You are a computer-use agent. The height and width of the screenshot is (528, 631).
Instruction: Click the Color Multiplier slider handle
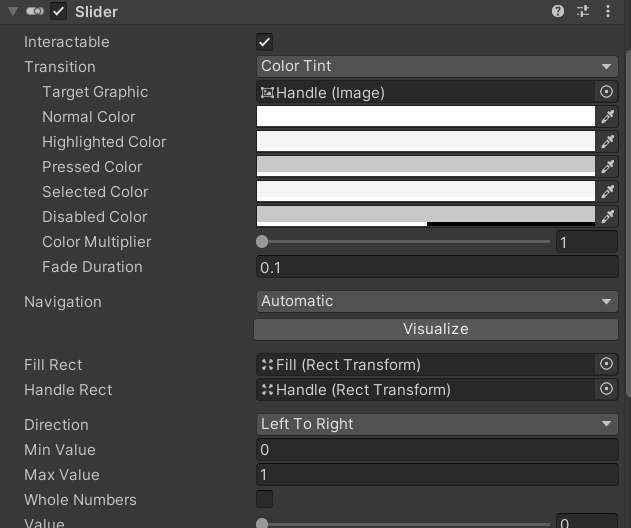click(x=262, y=241)
